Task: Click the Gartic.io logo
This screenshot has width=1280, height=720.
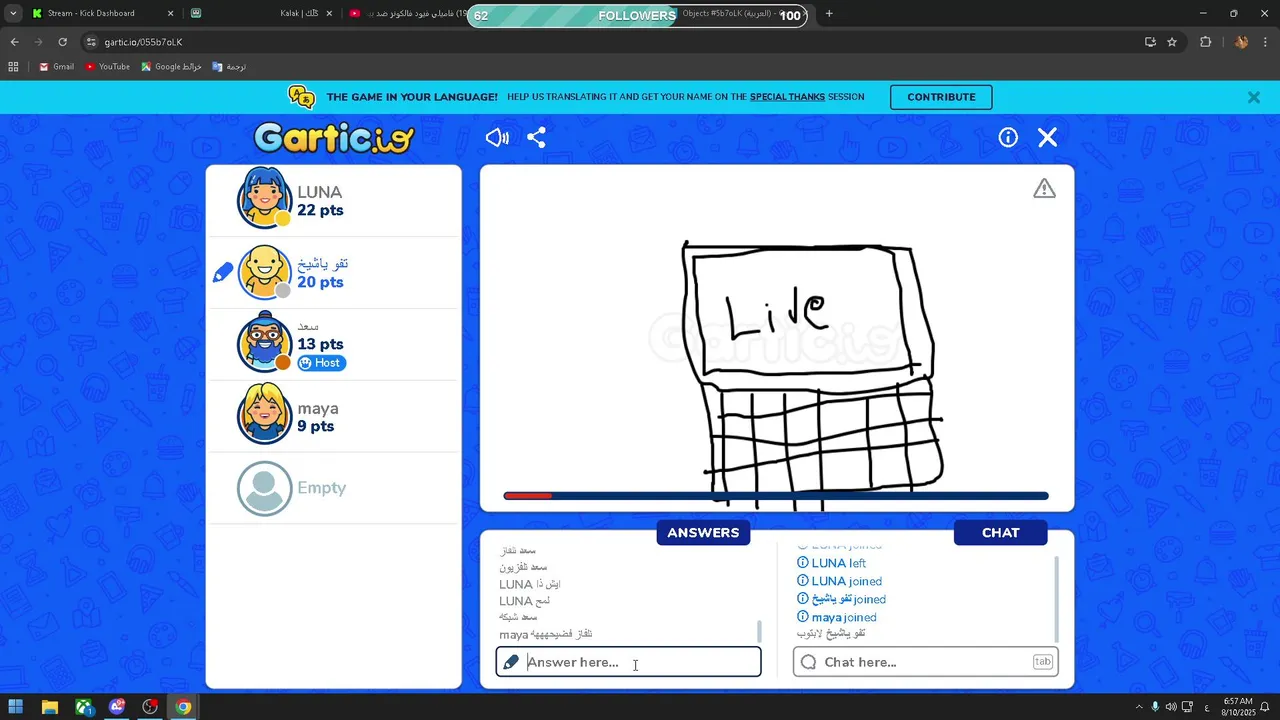Action: point(334,138)
